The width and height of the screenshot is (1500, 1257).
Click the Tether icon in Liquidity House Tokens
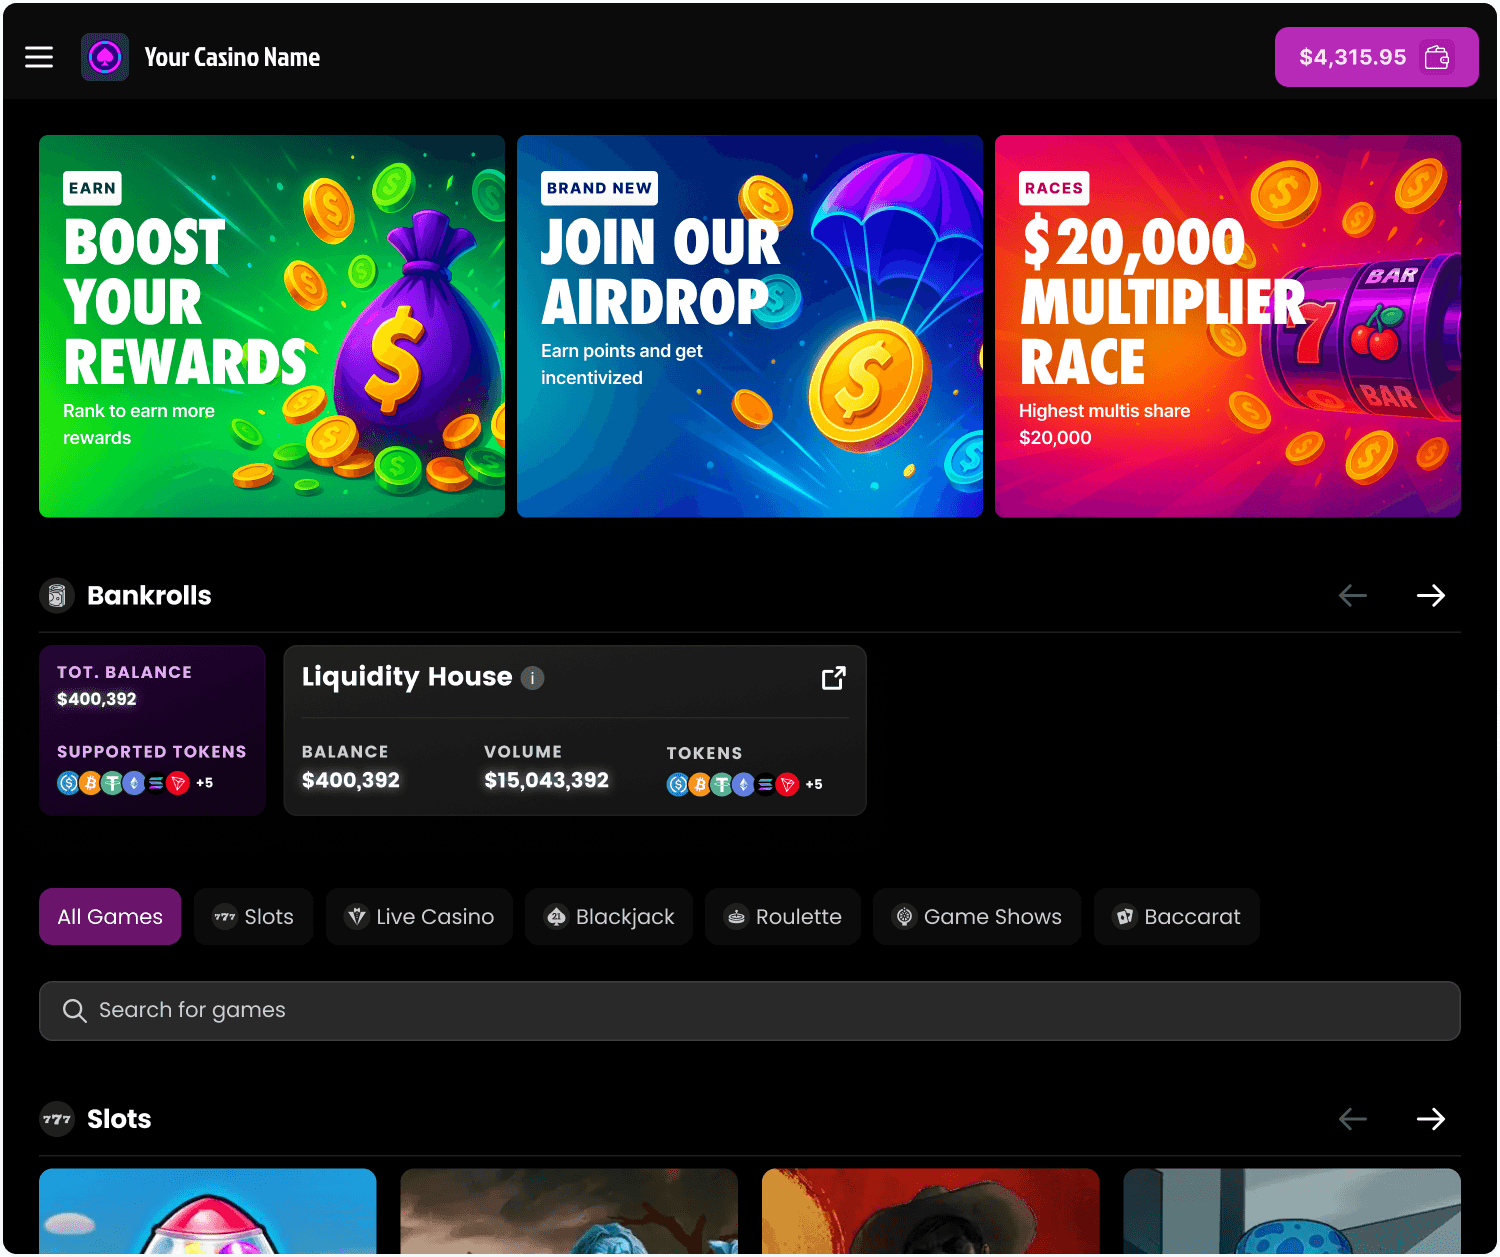722,785
